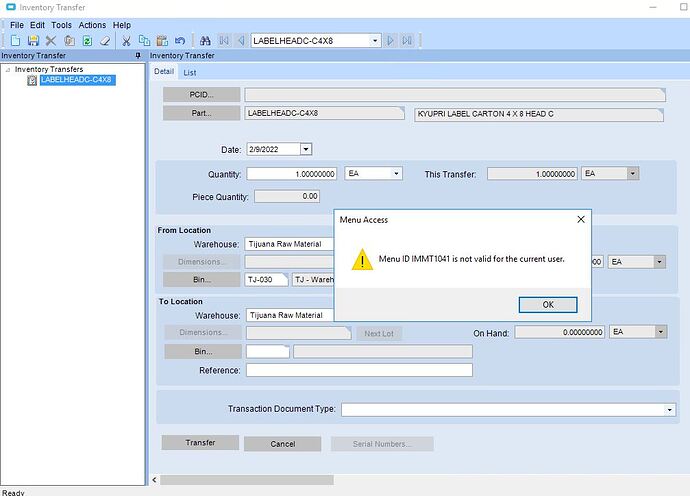Click the Find binoculars toolbar icon
The height and width of the screenshot is (496, 690).
[205, 41]
